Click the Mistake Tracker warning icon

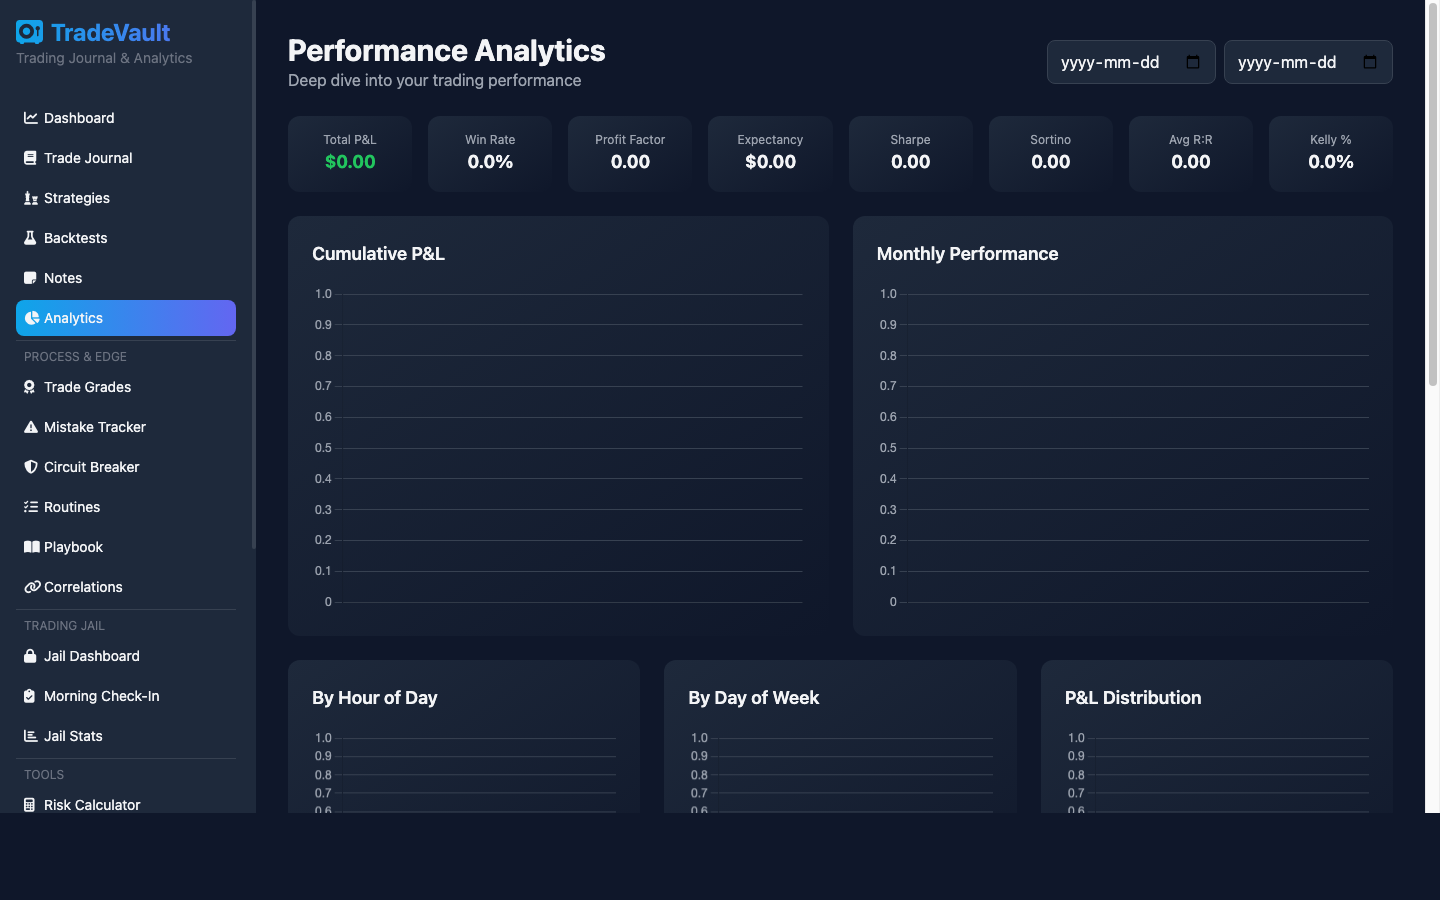[x=30, y=427]
